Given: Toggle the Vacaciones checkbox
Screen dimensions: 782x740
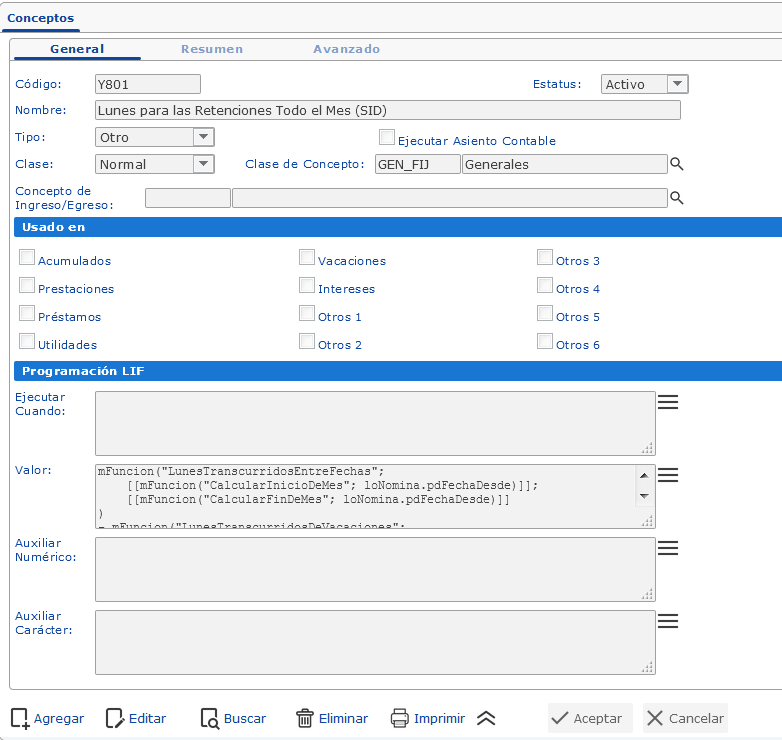Looking at the screenshot, I should 307,257.
